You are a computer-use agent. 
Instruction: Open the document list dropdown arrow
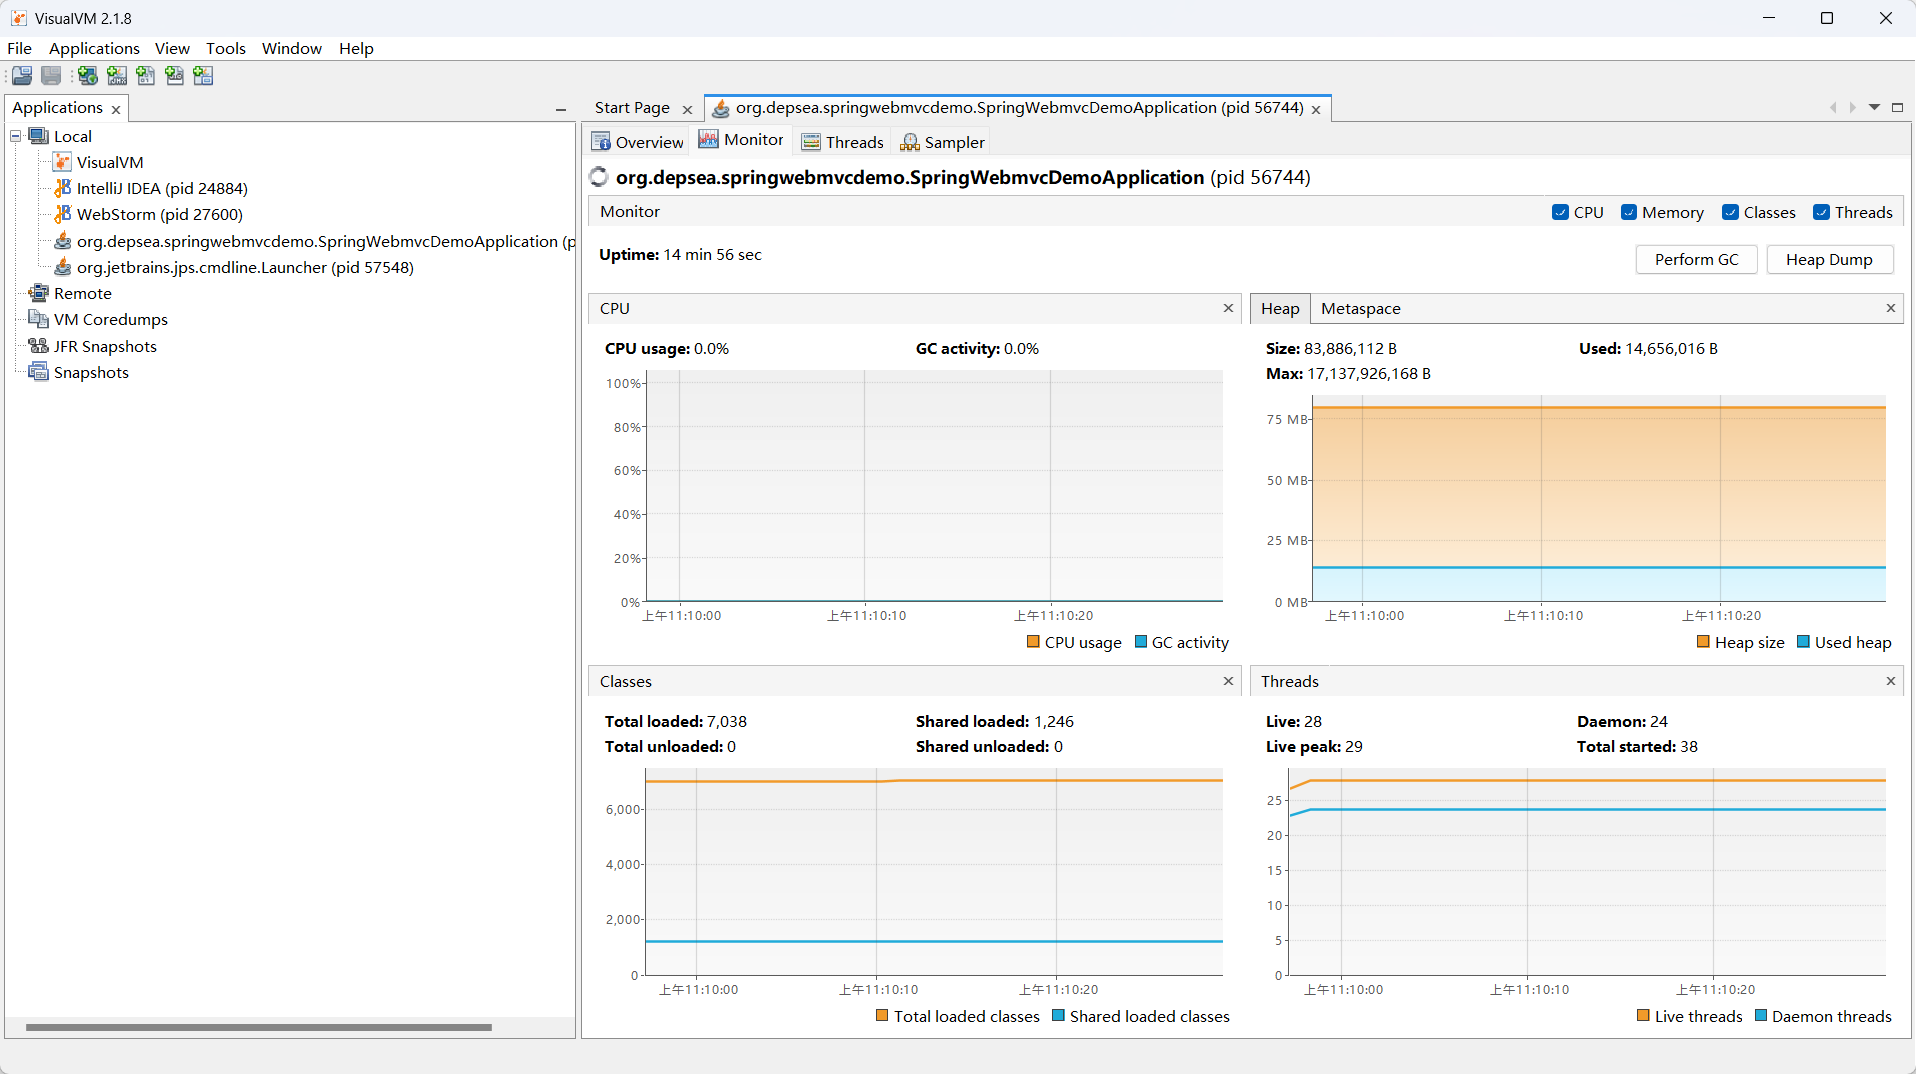point(1874,107)
